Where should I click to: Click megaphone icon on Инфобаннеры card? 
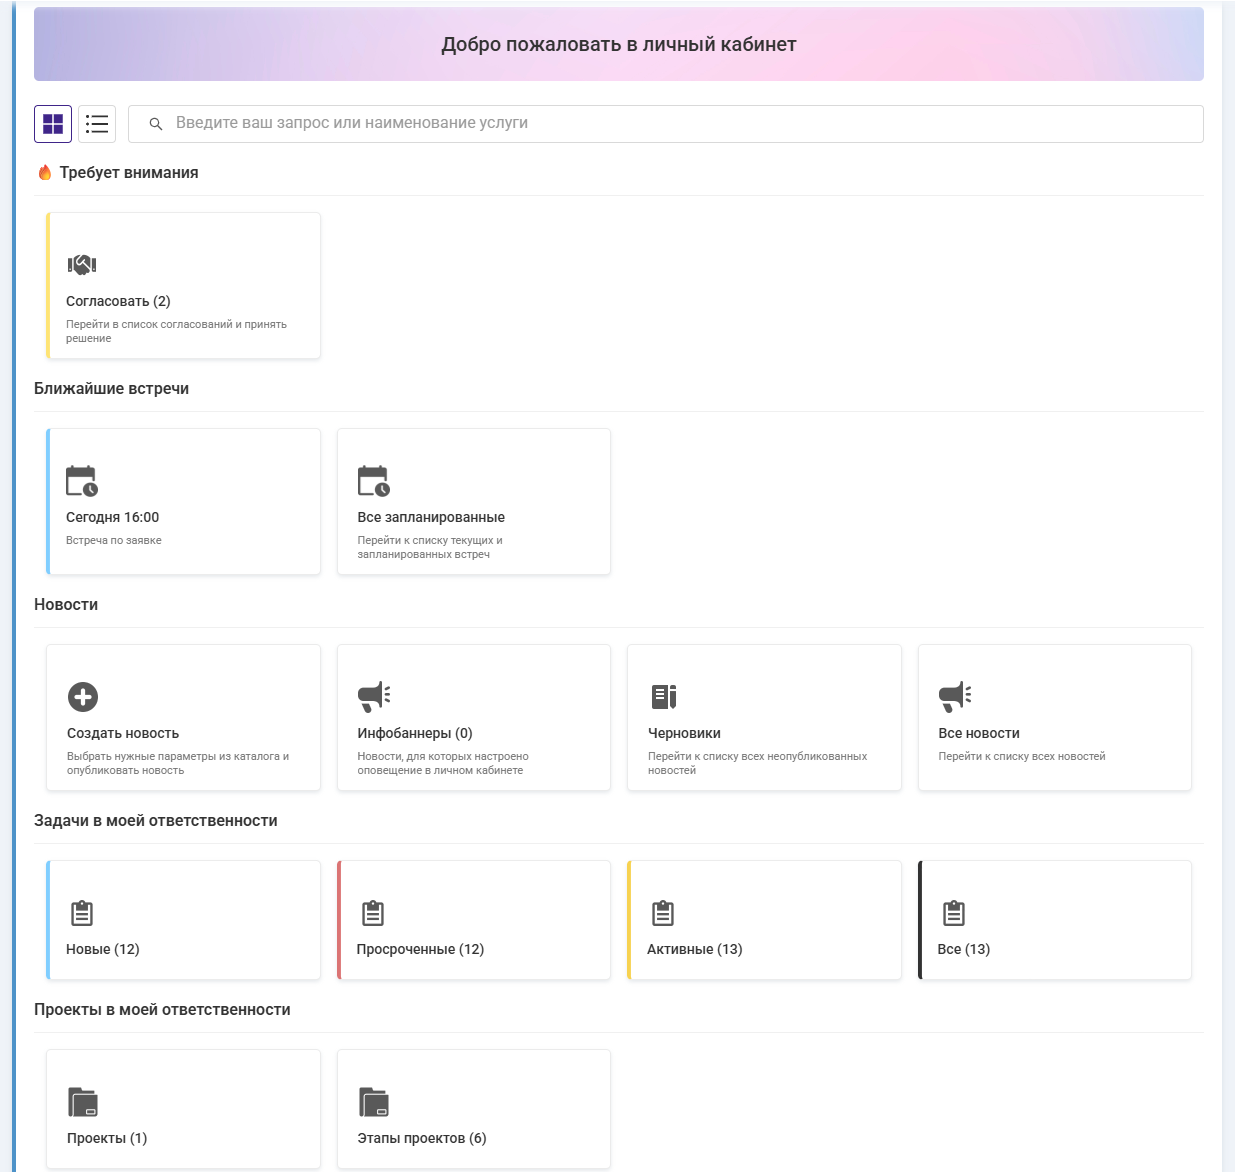(x=374, y=696)
